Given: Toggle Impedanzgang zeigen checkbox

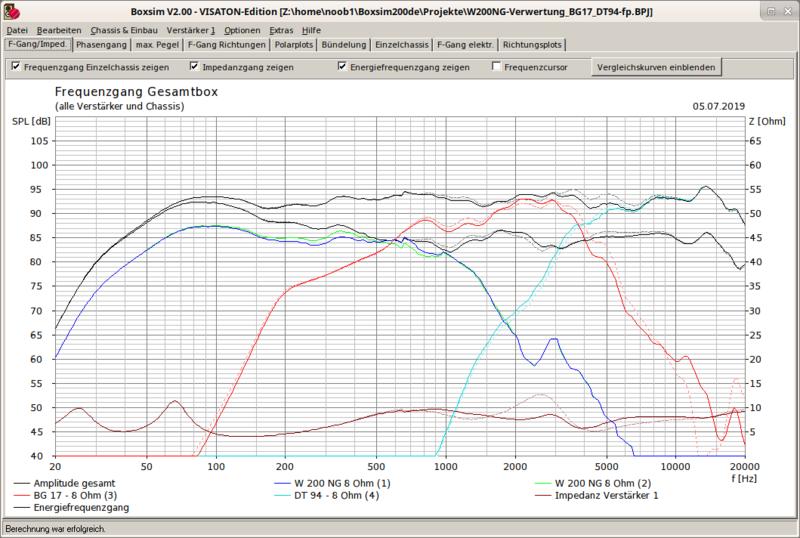Looking at the screenshot, I should click(194, 66).
